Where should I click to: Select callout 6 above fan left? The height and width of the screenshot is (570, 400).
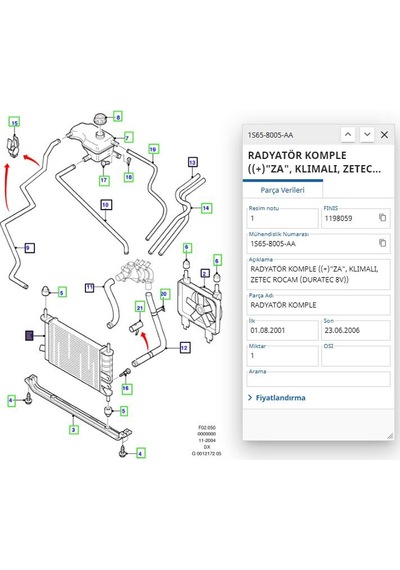[x=187, y=248]
